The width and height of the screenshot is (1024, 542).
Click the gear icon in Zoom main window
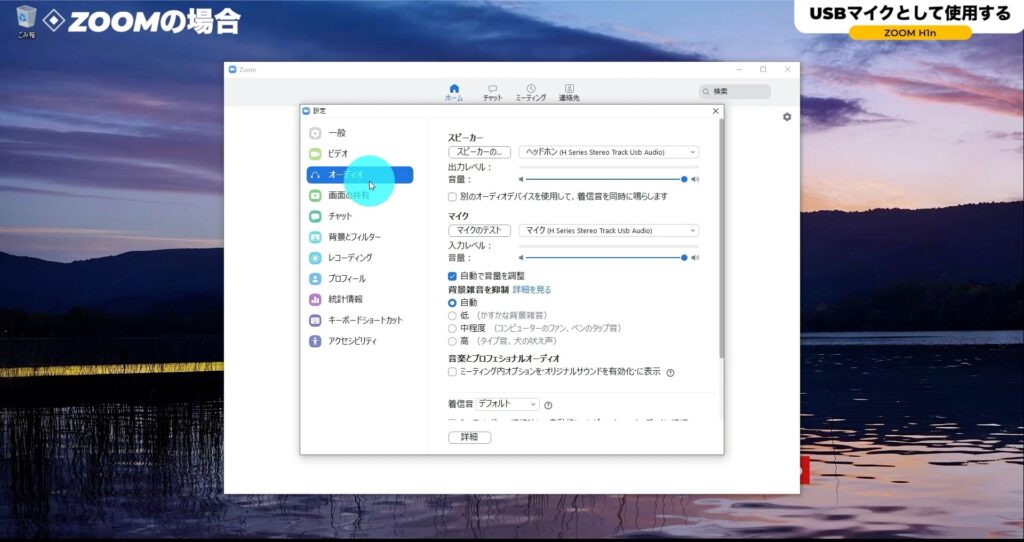787,117
